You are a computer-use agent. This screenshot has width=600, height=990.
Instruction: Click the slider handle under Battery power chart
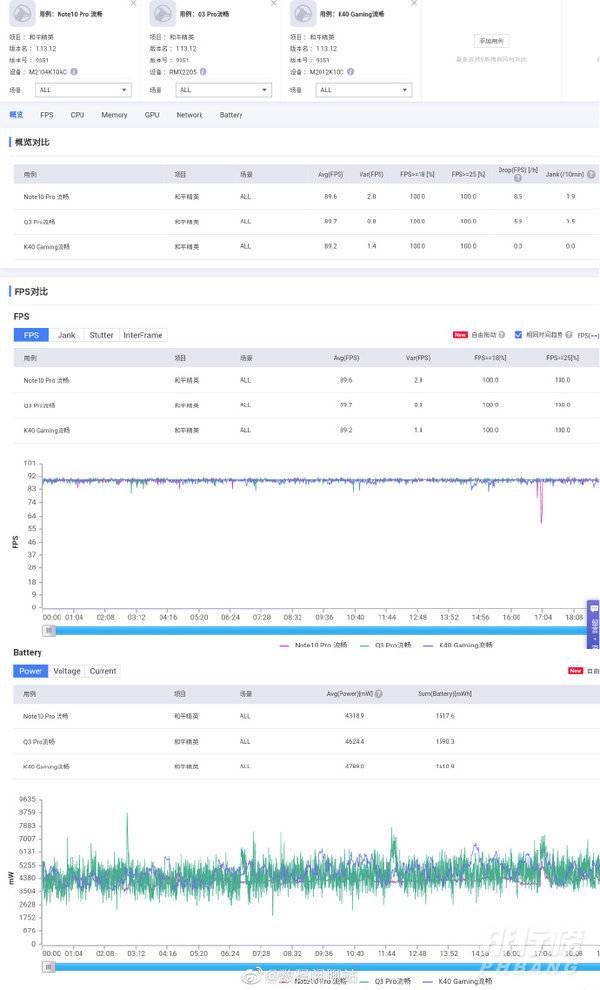(x=49, y=967)
